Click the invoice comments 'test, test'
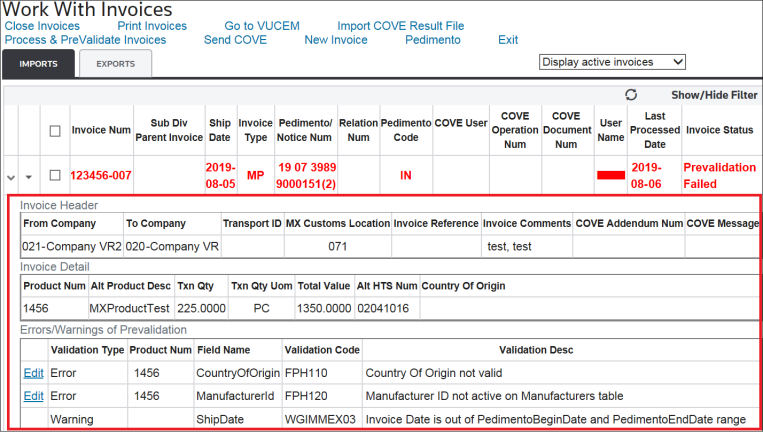The height and width of the screenshot is (432, 763). 509,247
